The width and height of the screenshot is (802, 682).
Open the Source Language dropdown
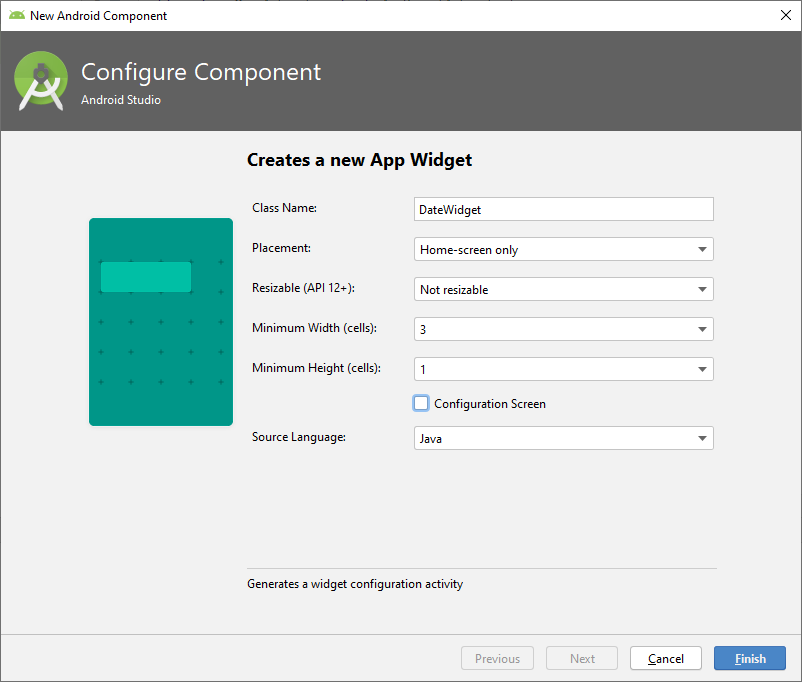tap(563, 438)
